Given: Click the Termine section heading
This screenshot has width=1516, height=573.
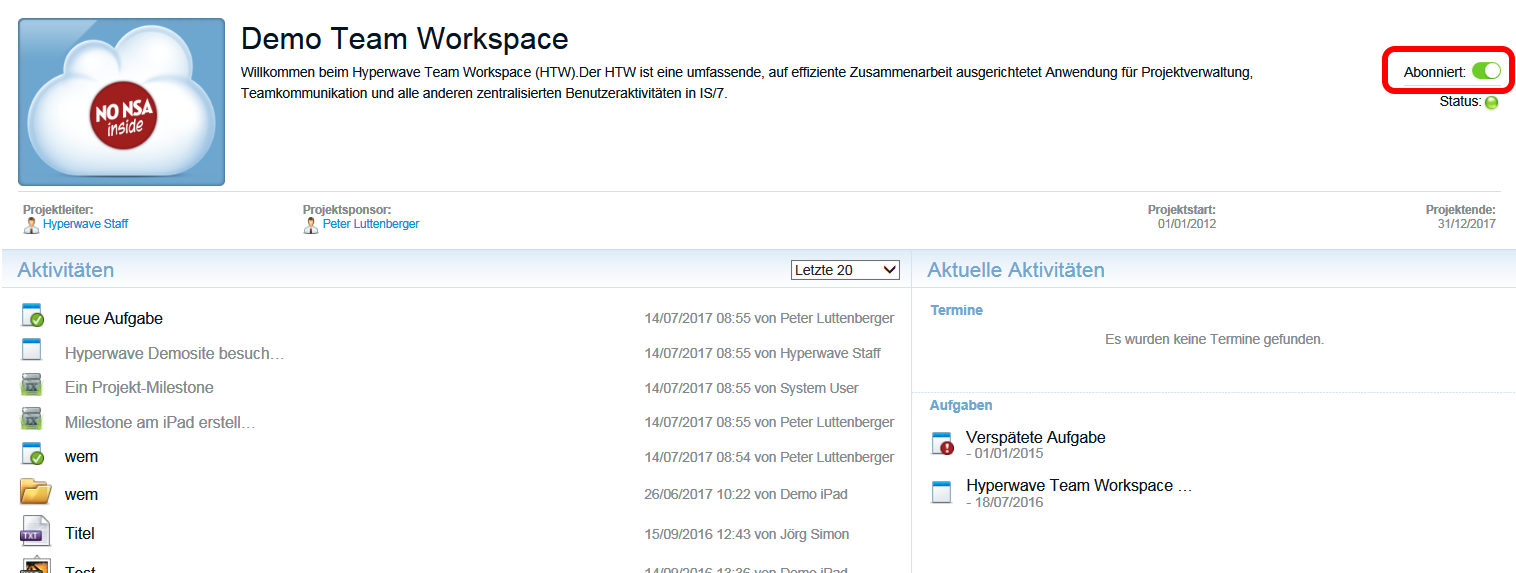Looking at the screenshot, I should (957, 310).
